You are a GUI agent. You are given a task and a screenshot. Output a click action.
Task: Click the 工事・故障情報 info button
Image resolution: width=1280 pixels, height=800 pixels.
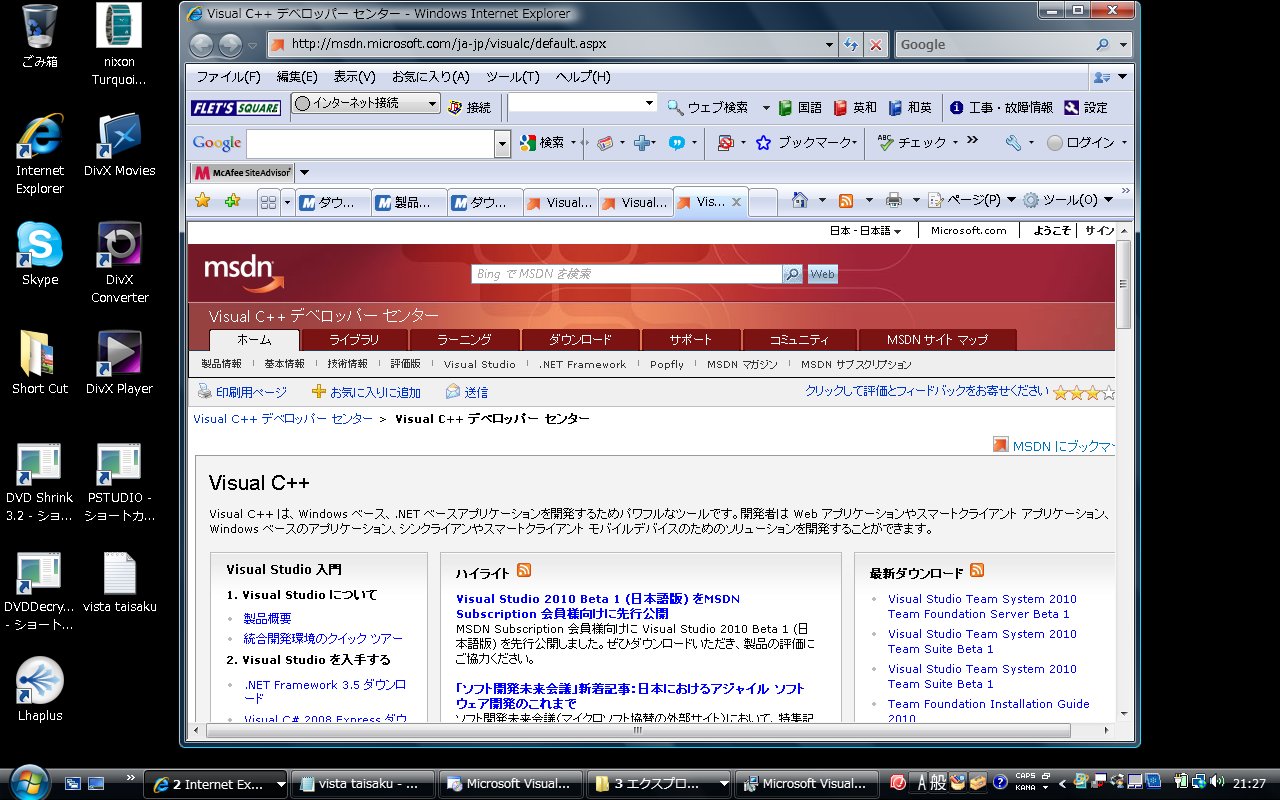pyautogui.click(x=1001, y=107)
